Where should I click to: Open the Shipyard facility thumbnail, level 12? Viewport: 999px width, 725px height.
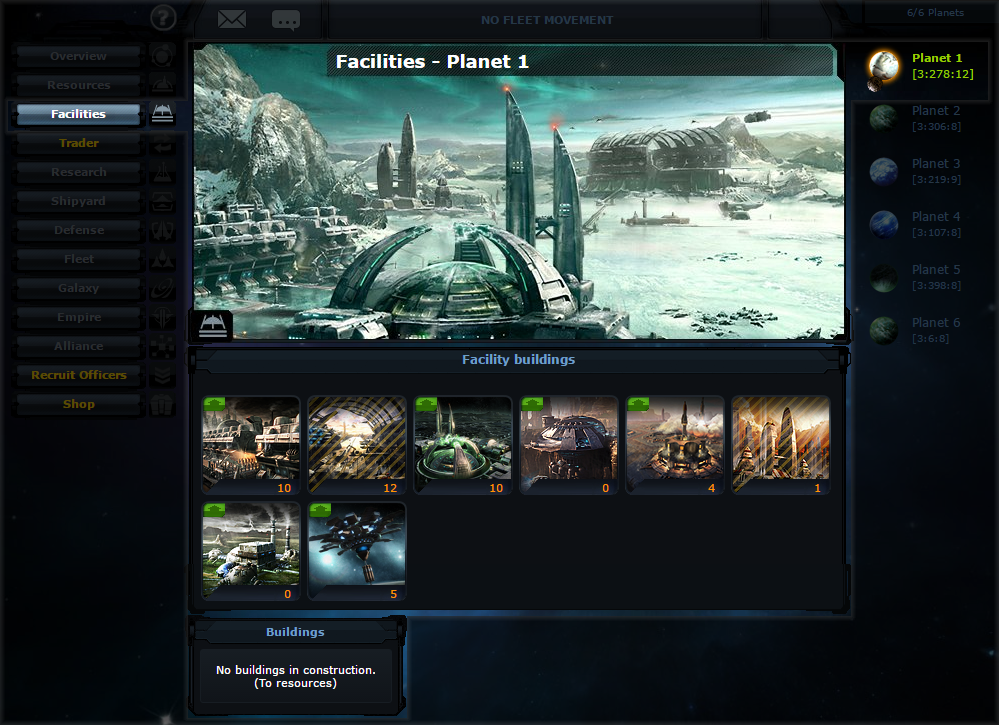[357, 445]
